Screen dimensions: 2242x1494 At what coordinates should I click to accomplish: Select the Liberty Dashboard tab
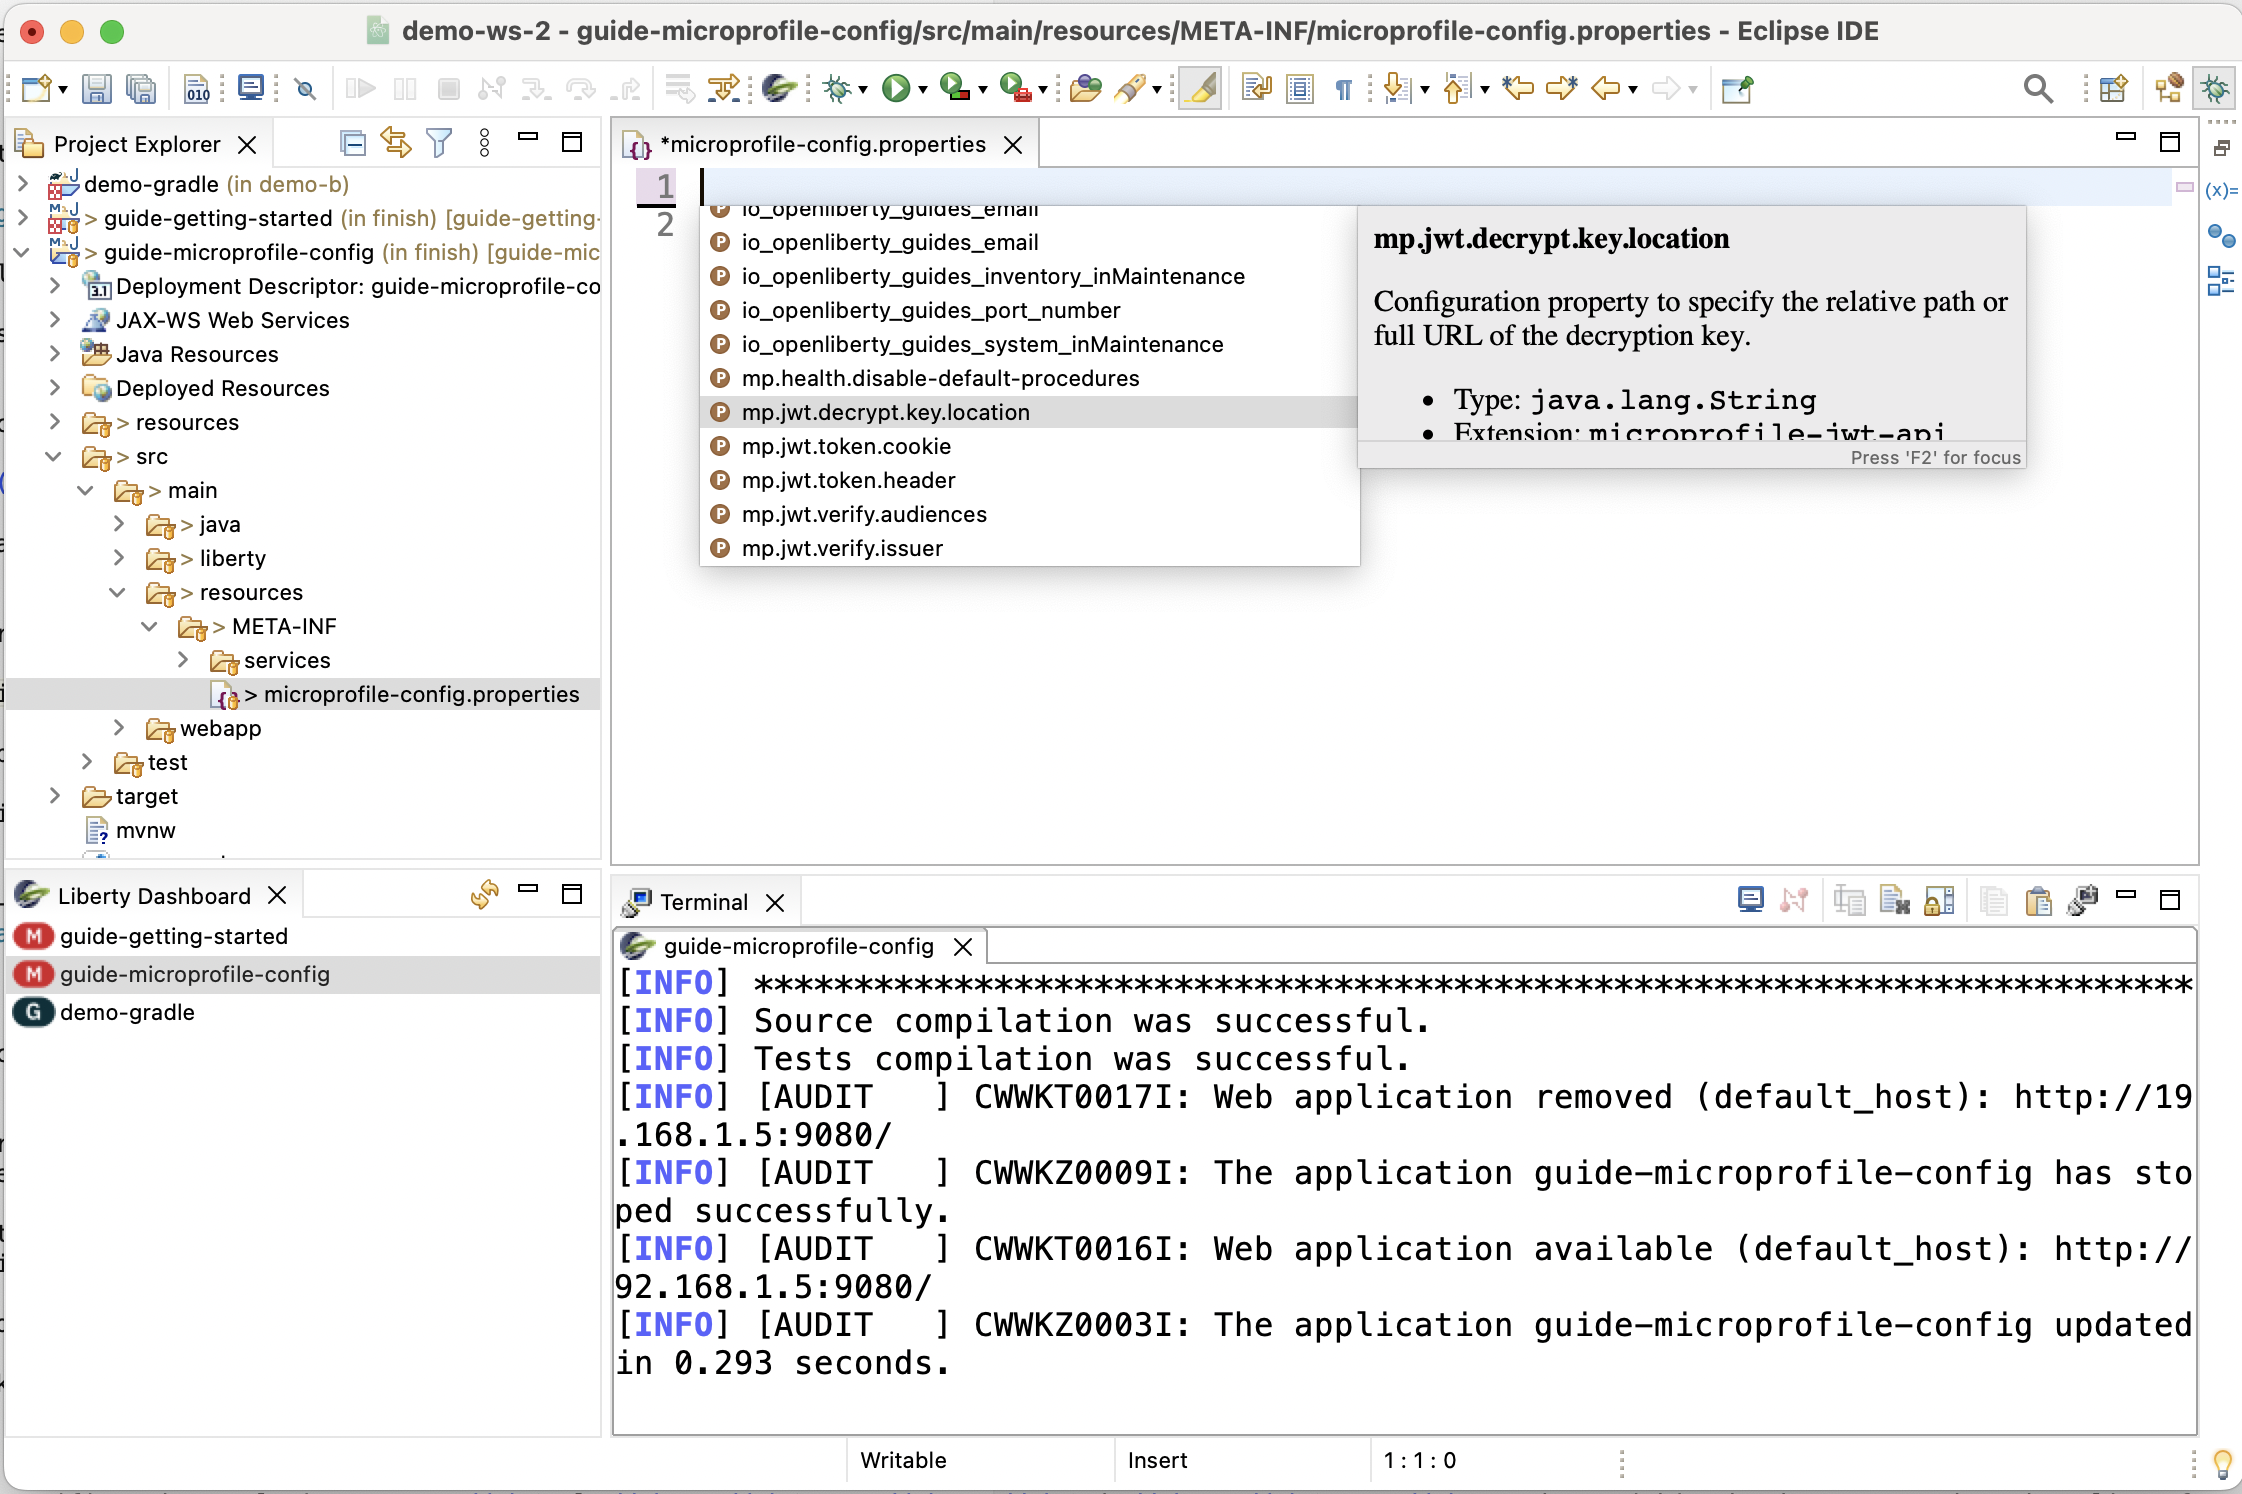click(x=154, y=896)
